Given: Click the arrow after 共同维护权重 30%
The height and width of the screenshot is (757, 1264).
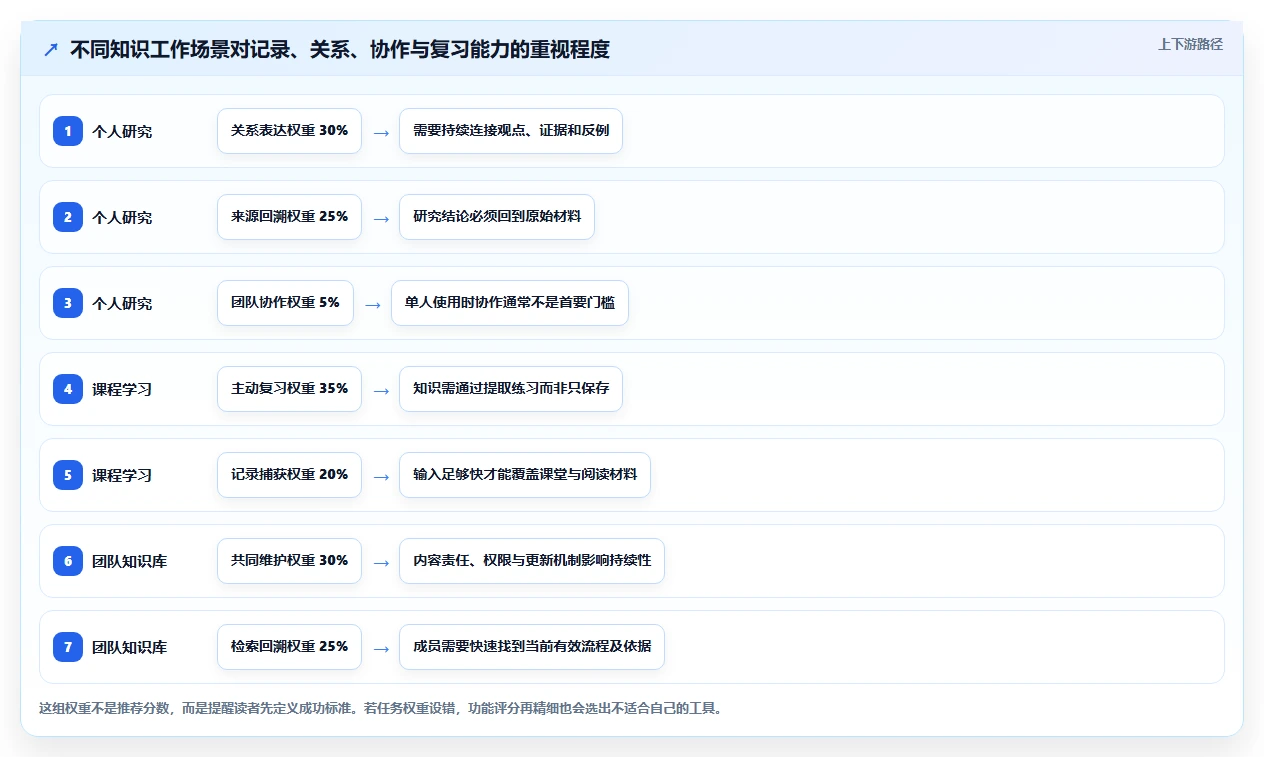Looking at the screenshot, I should coord(381,562).
